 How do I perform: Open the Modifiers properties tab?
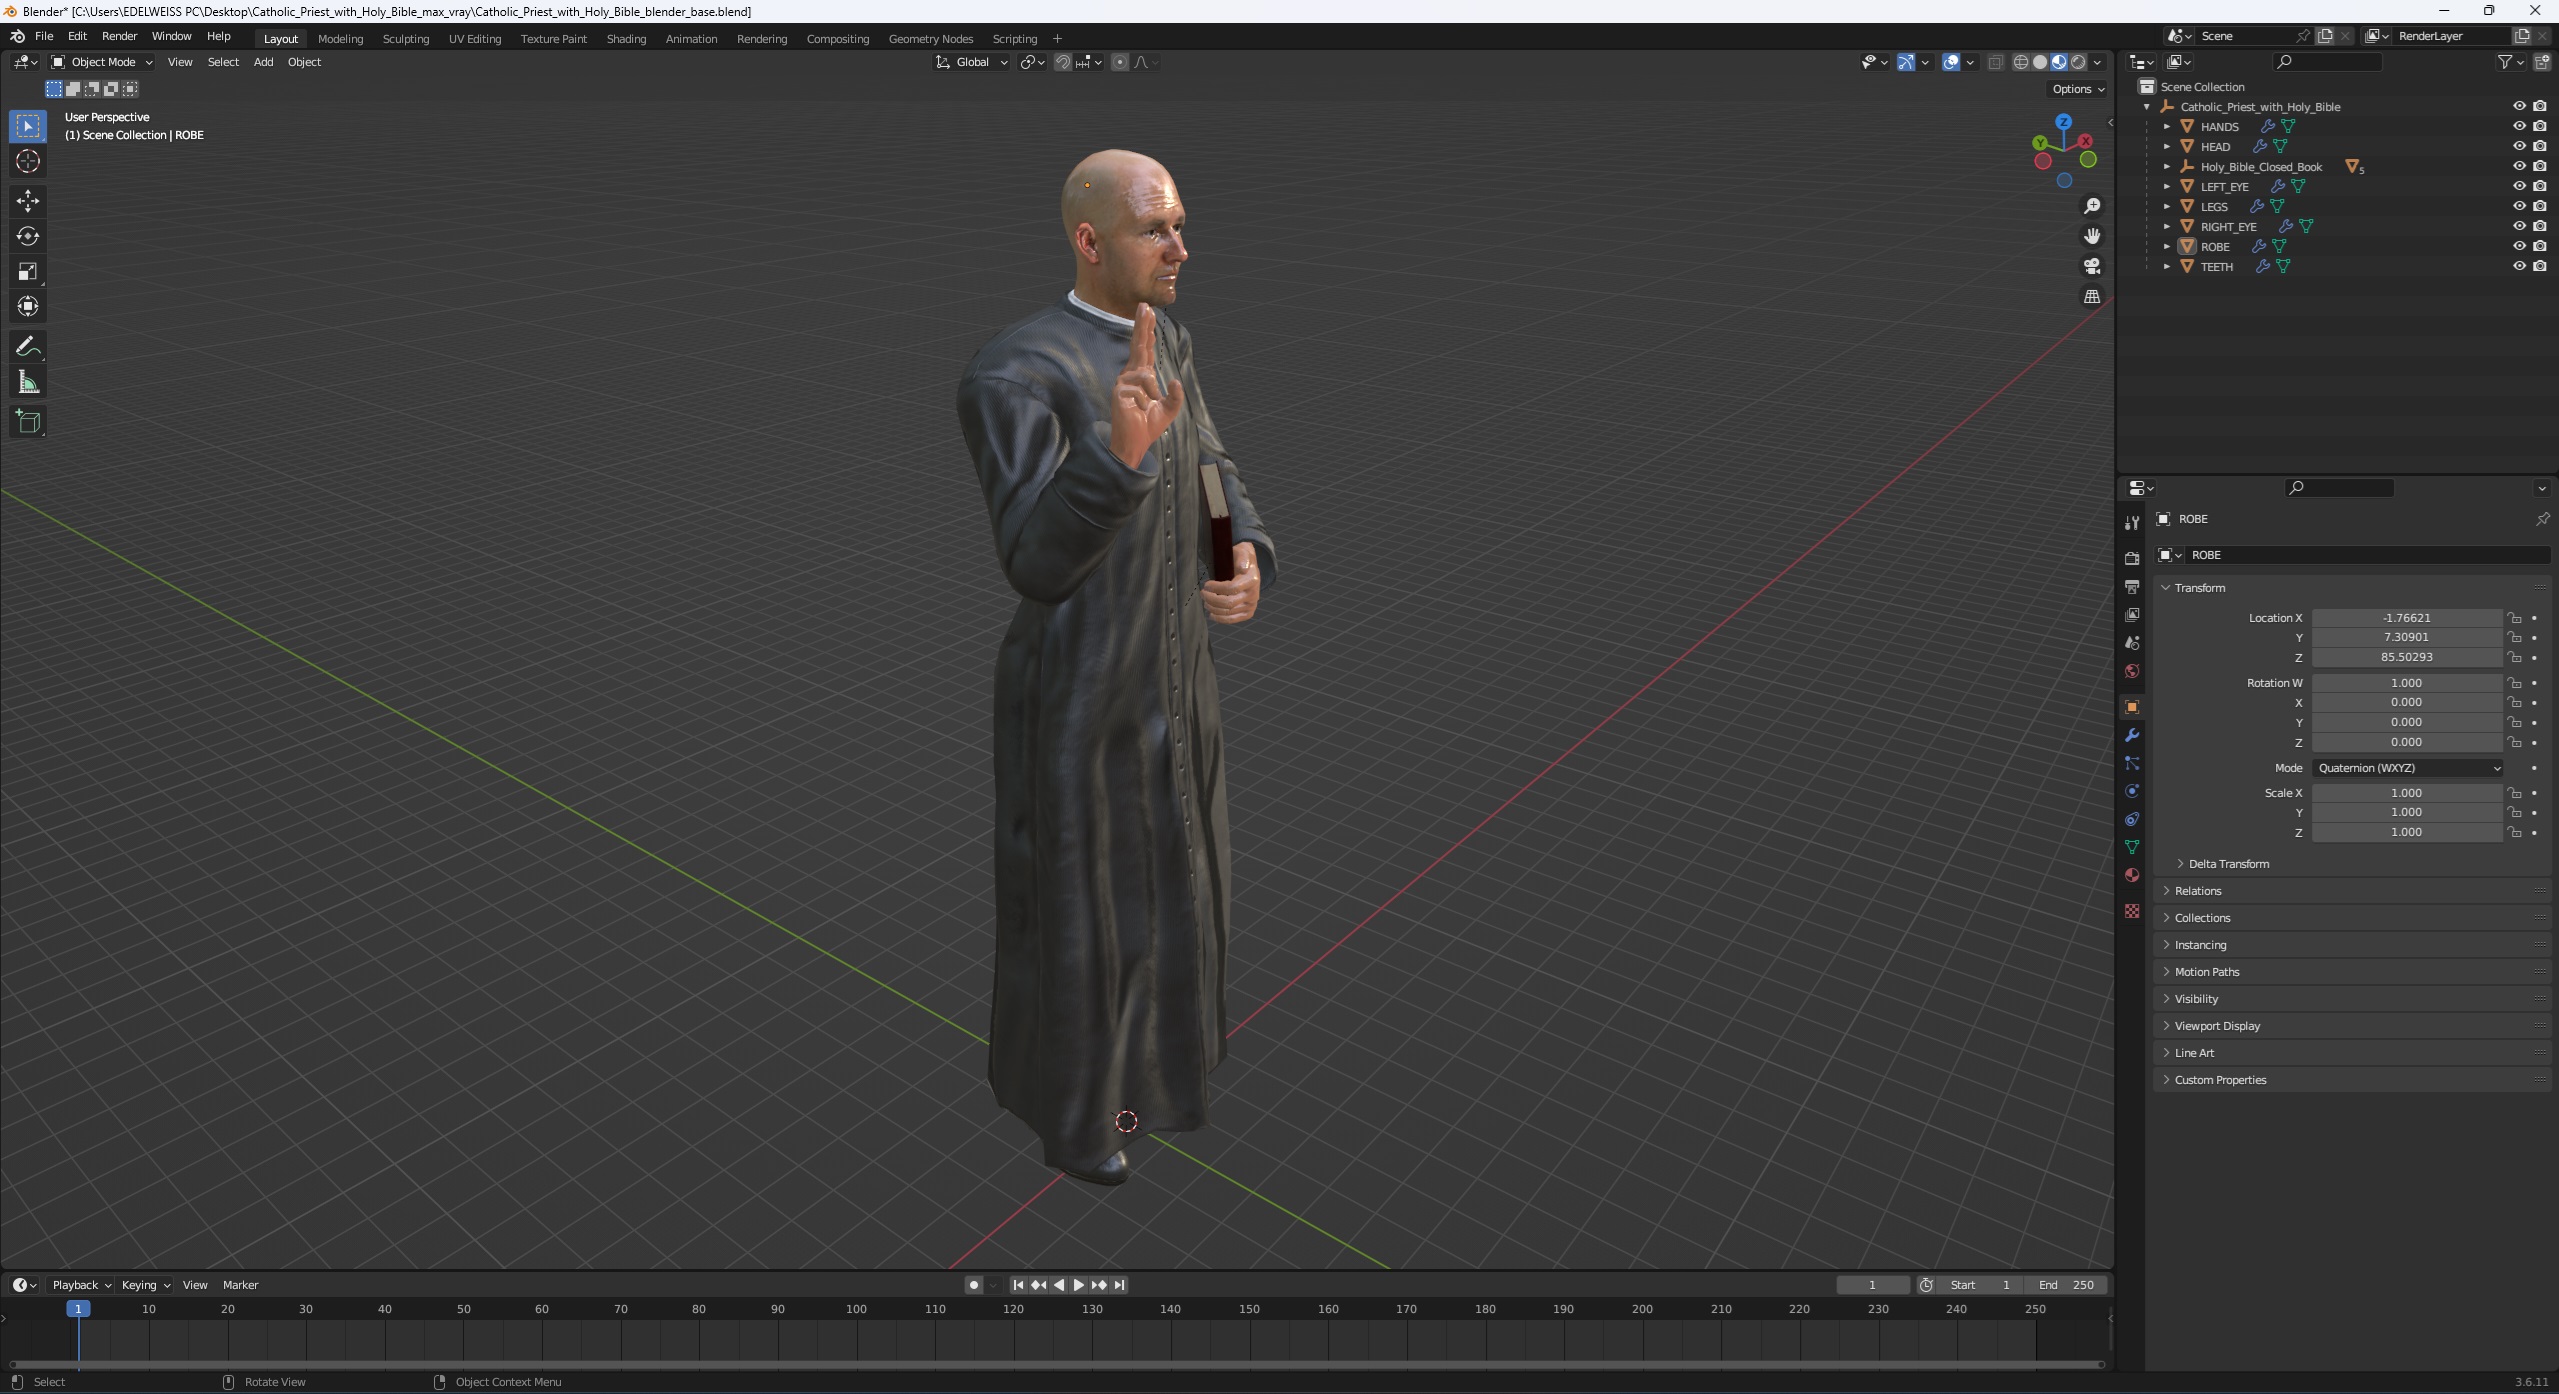click(x=2132, y=735)
